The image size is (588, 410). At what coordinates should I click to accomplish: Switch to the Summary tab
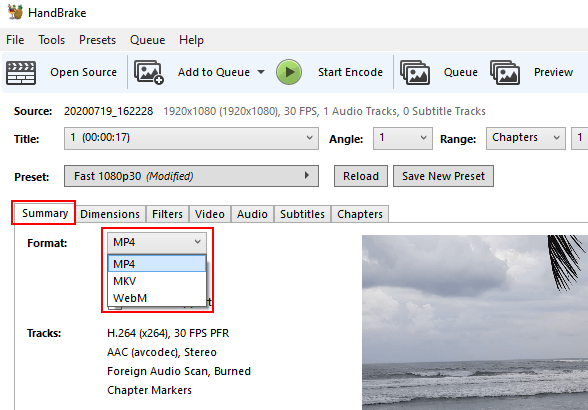45,213
